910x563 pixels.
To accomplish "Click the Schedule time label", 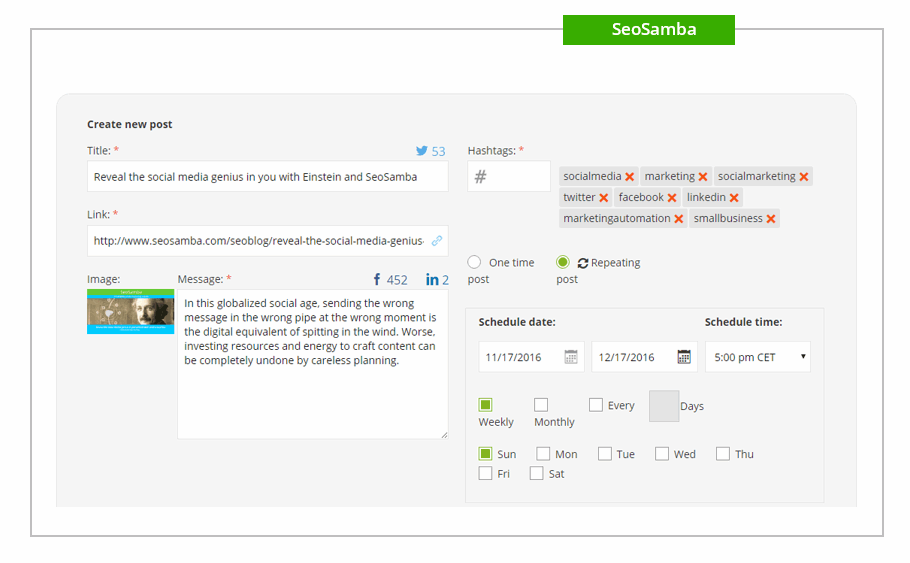I will coord(743,322).
